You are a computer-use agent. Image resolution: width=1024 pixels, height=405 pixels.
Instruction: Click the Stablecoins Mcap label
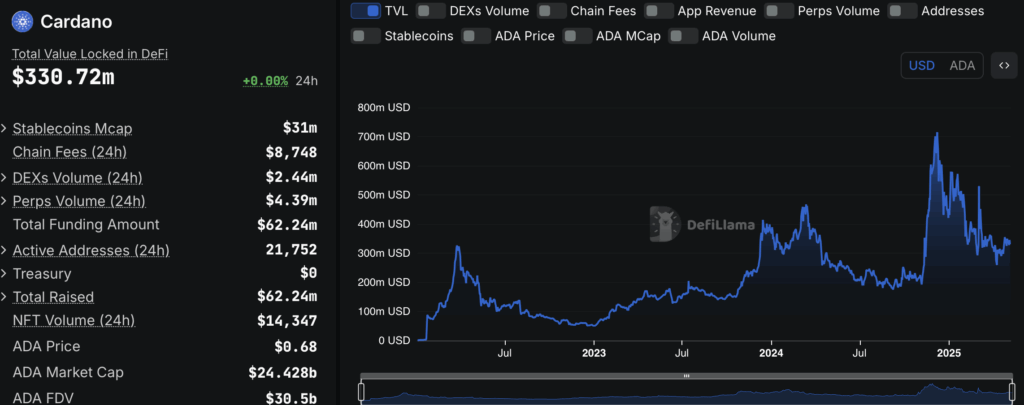click(72, 129)
